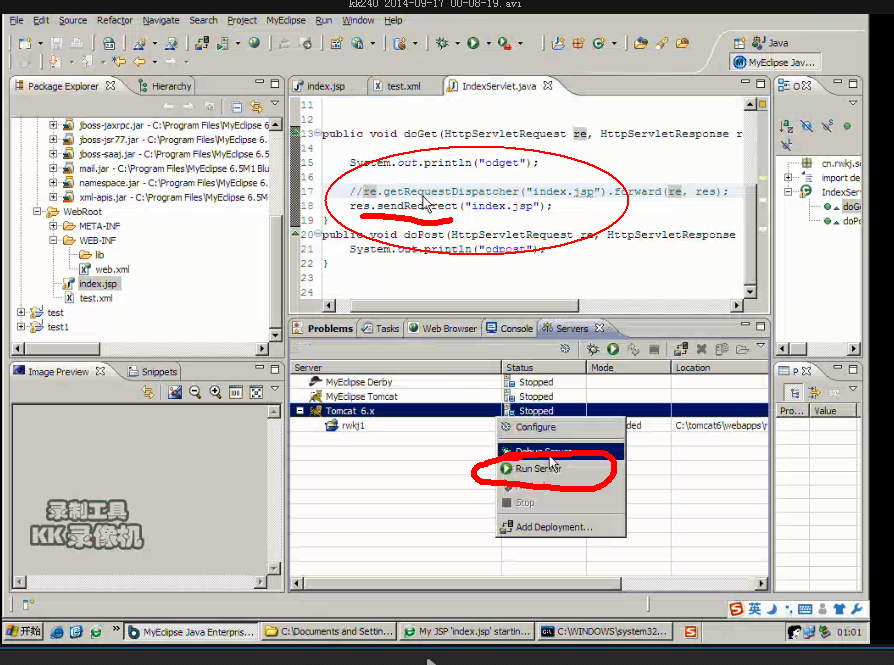Switch to Snippets tab
Image resolution: width=894 pixels, height=665 pixels.
pyautogui.click(x=153, y=372)
